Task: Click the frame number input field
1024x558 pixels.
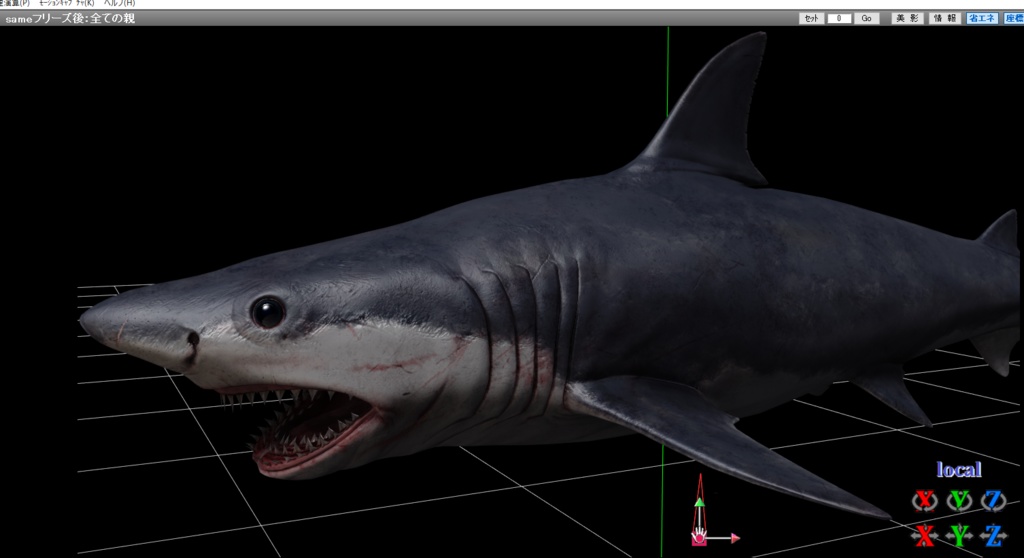Action: 839,18
